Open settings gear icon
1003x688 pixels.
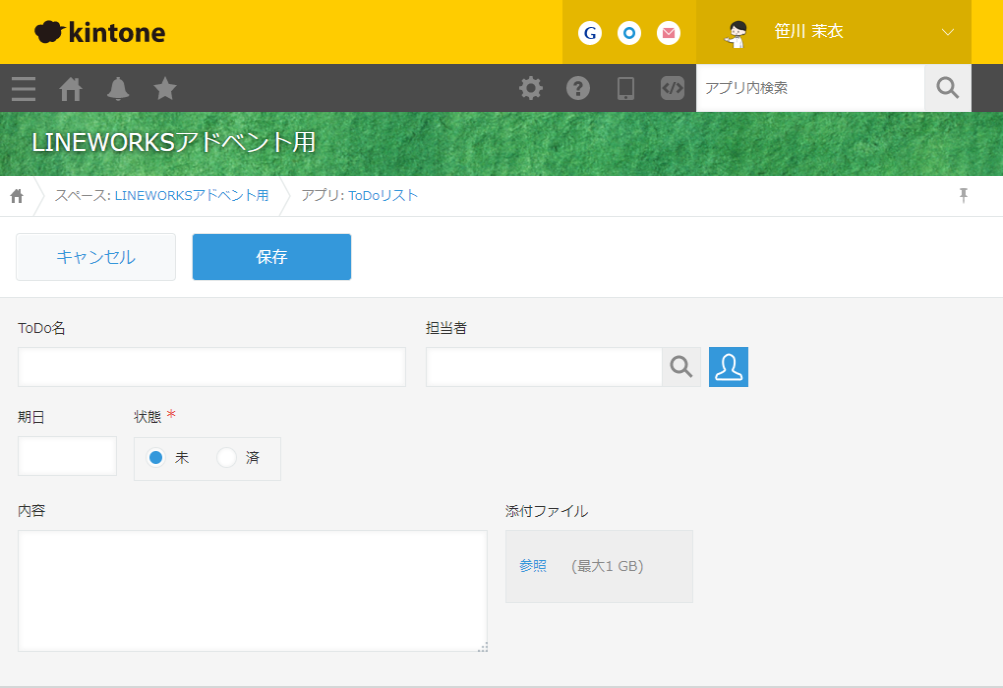tap(530, 88)
